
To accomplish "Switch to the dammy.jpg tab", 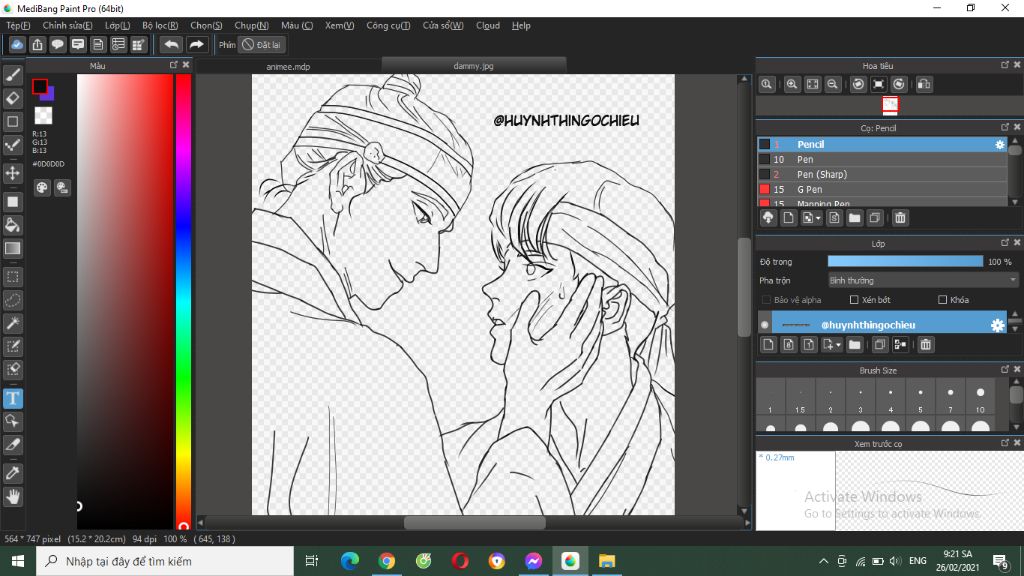I will (x=473, y=65).
